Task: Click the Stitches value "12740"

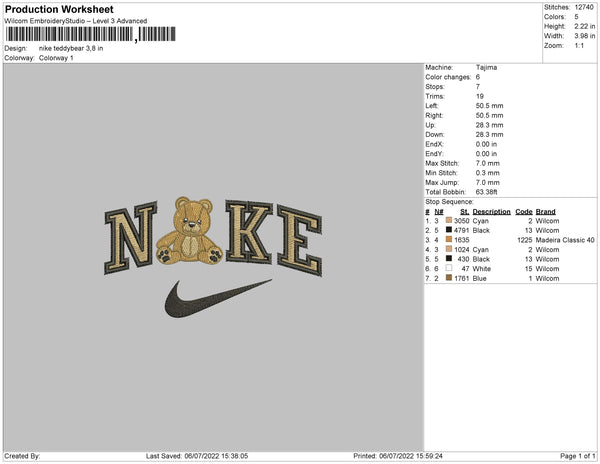Action: tap(584, 7)
